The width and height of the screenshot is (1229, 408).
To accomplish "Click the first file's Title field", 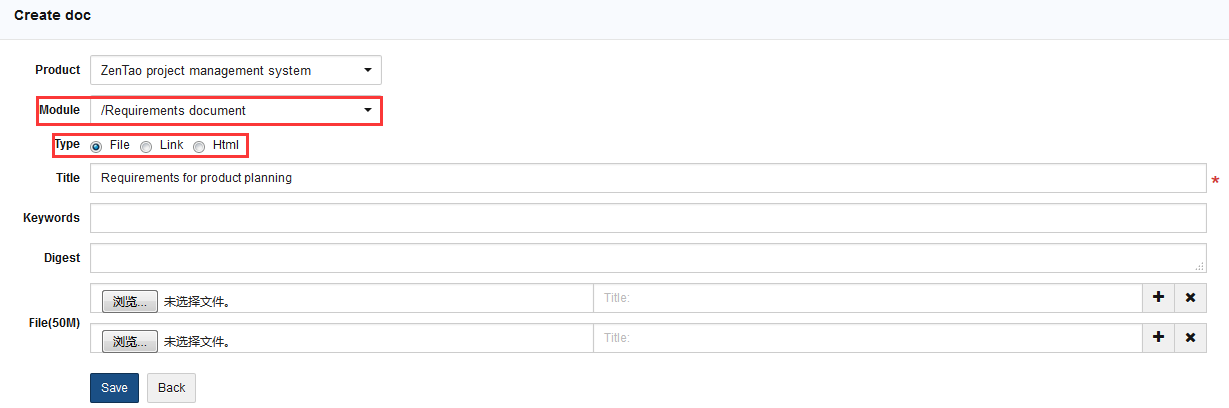I will pos(867,297).
